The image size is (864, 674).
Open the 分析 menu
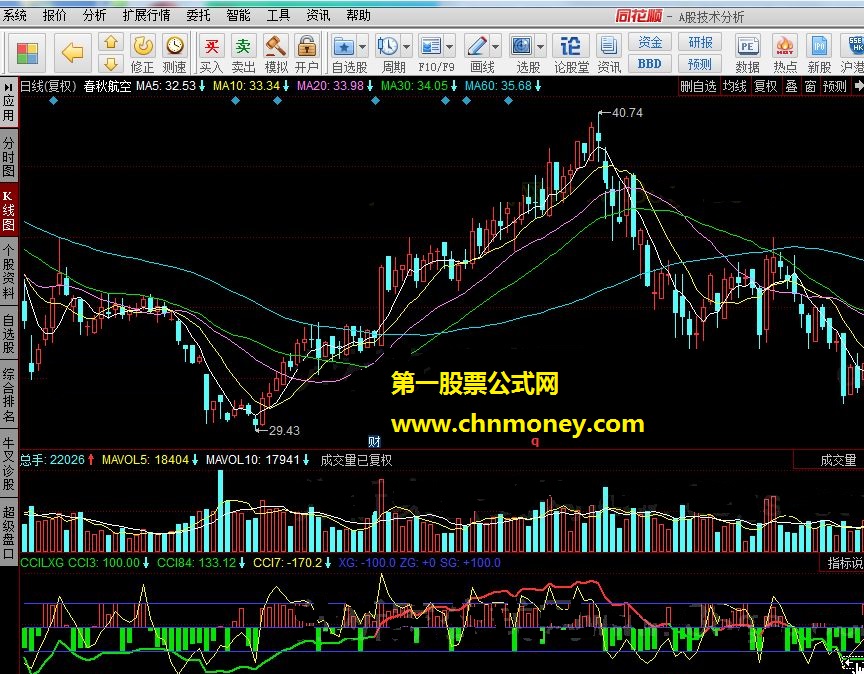[x=94, y=15]
